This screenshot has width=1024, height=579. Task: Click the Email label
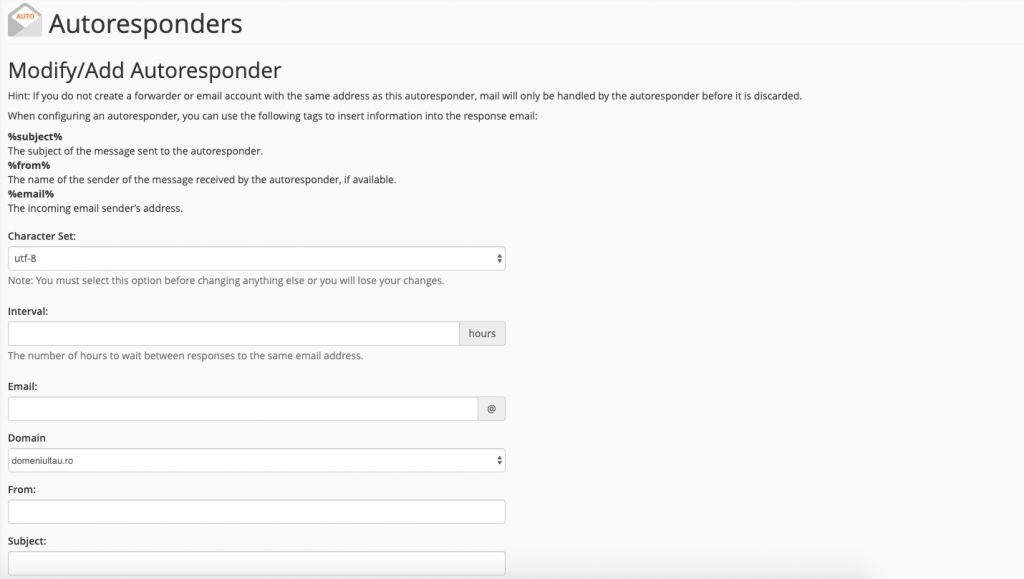tap(23, 386)
